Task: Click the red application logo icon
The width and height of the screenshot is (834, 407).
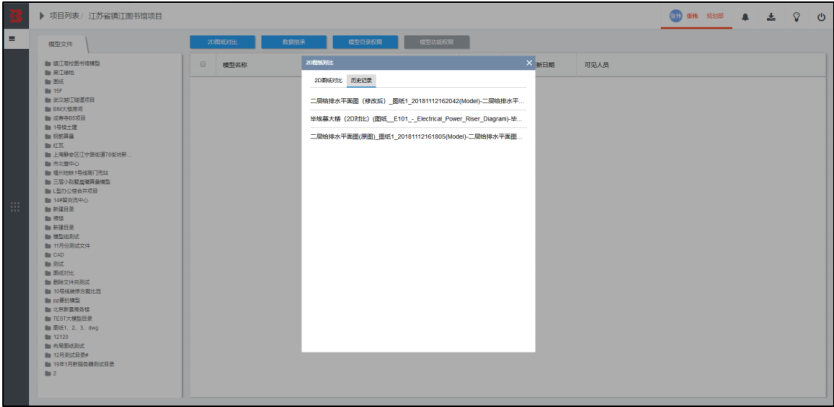Action: coord(16,16)
